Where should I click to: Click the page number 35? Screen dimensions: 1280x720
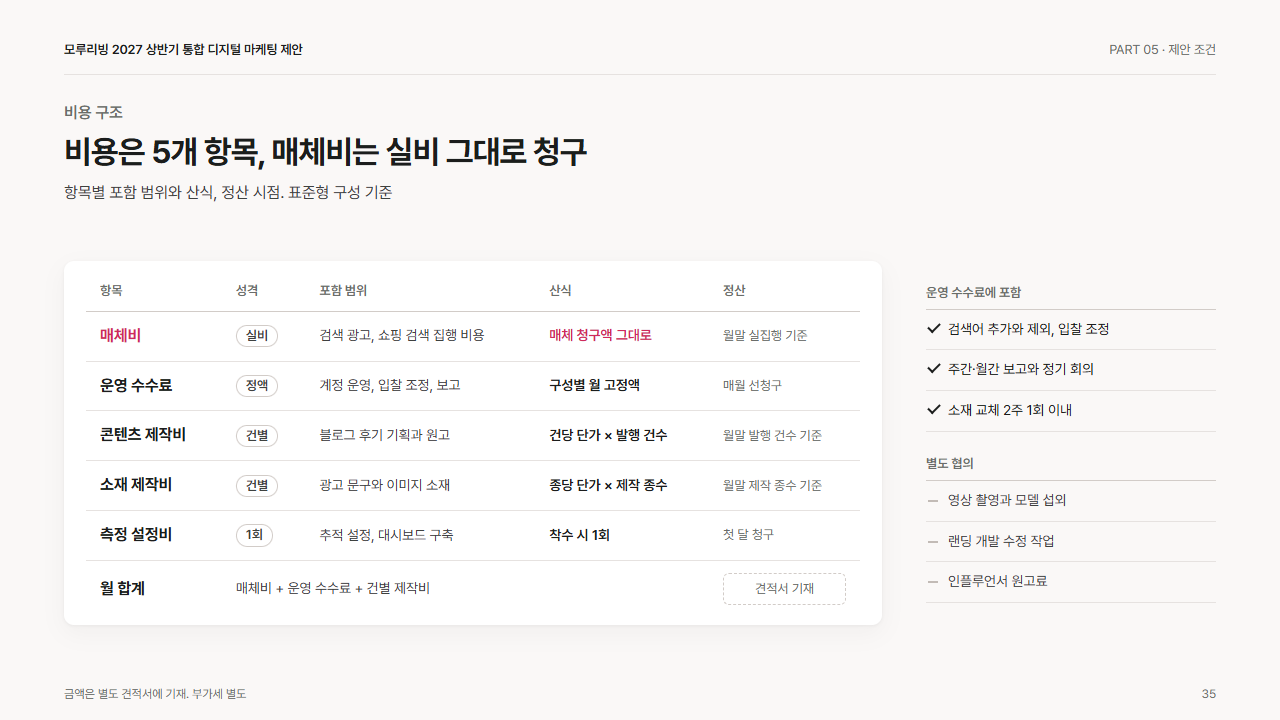pos(1209,693)
